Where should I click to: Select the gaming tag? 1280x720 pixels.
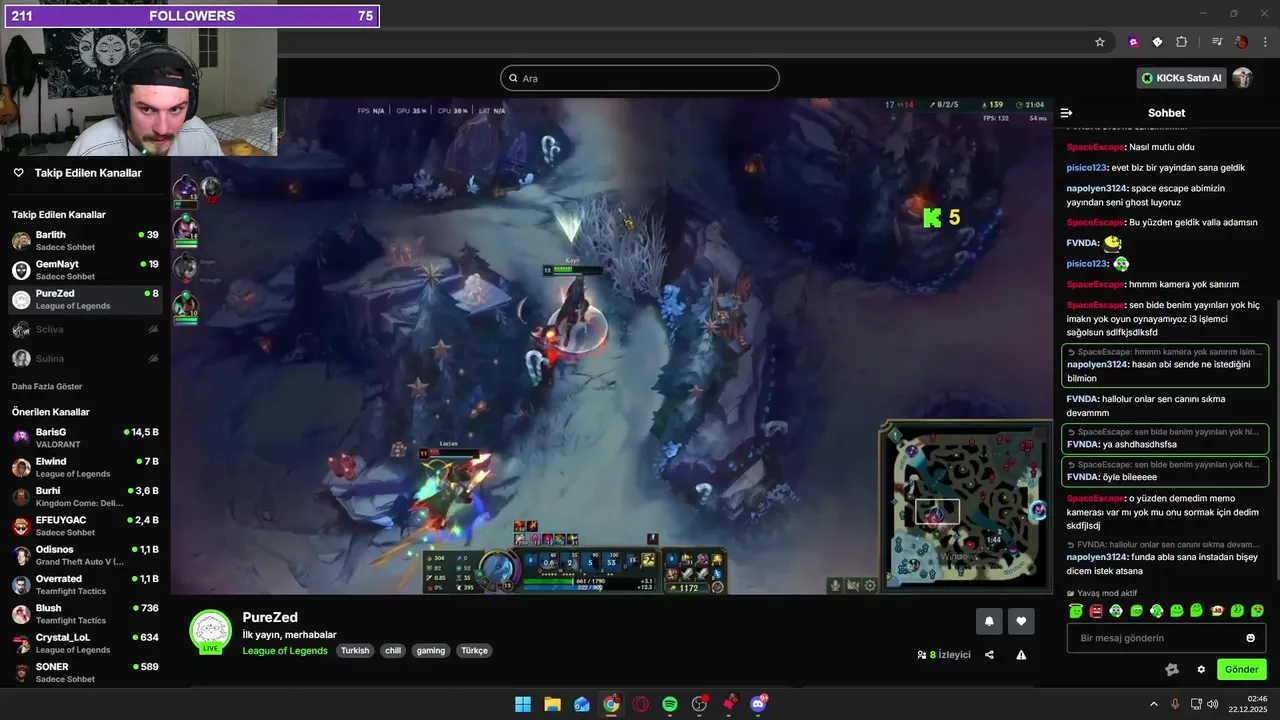pyautogui.click(x=431, y=650)
